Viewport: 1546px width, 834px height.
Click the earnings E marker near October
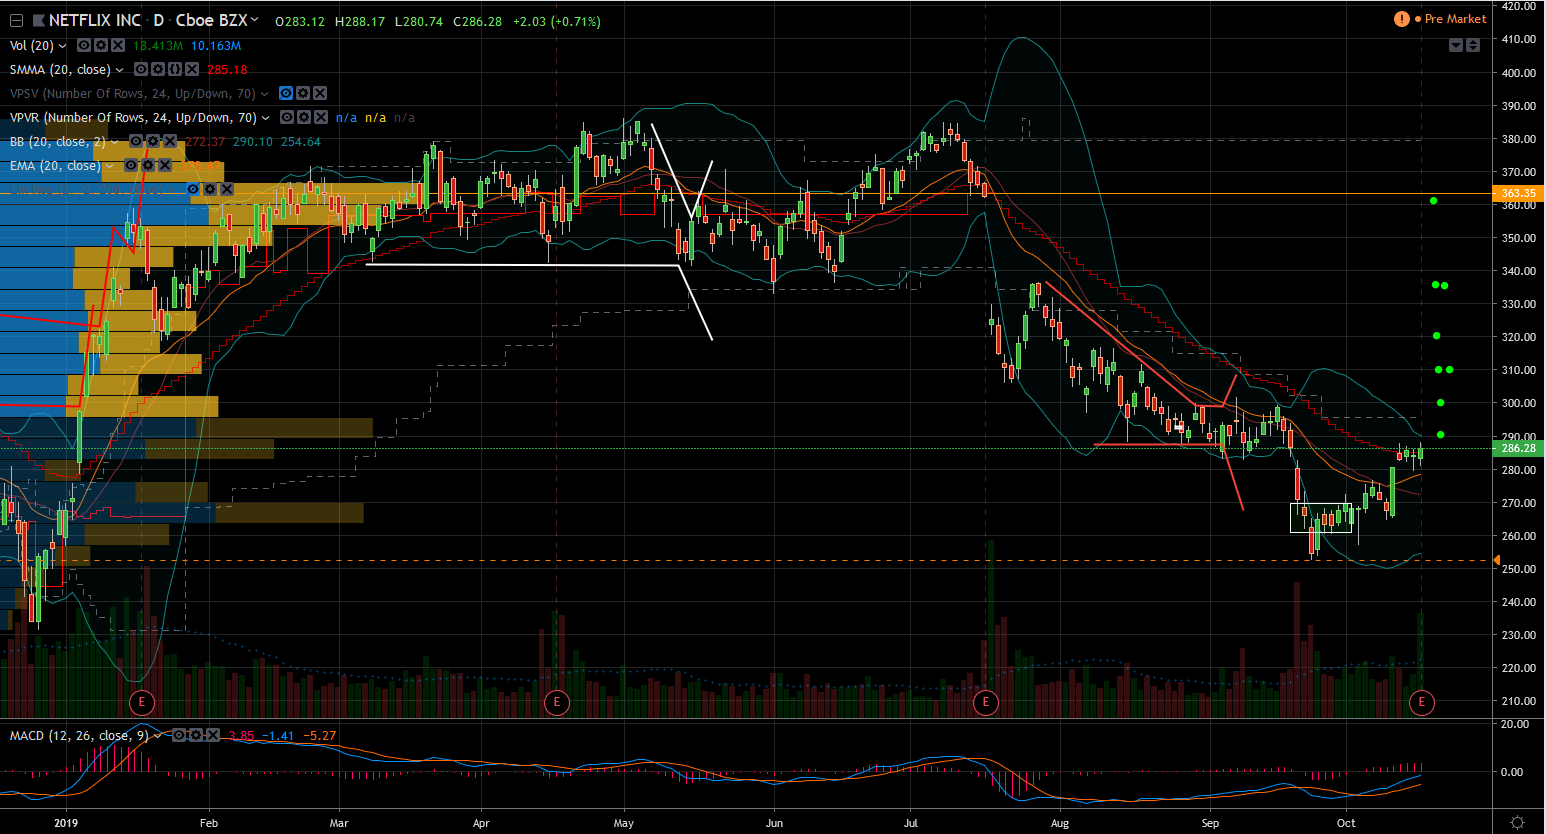1421,703
